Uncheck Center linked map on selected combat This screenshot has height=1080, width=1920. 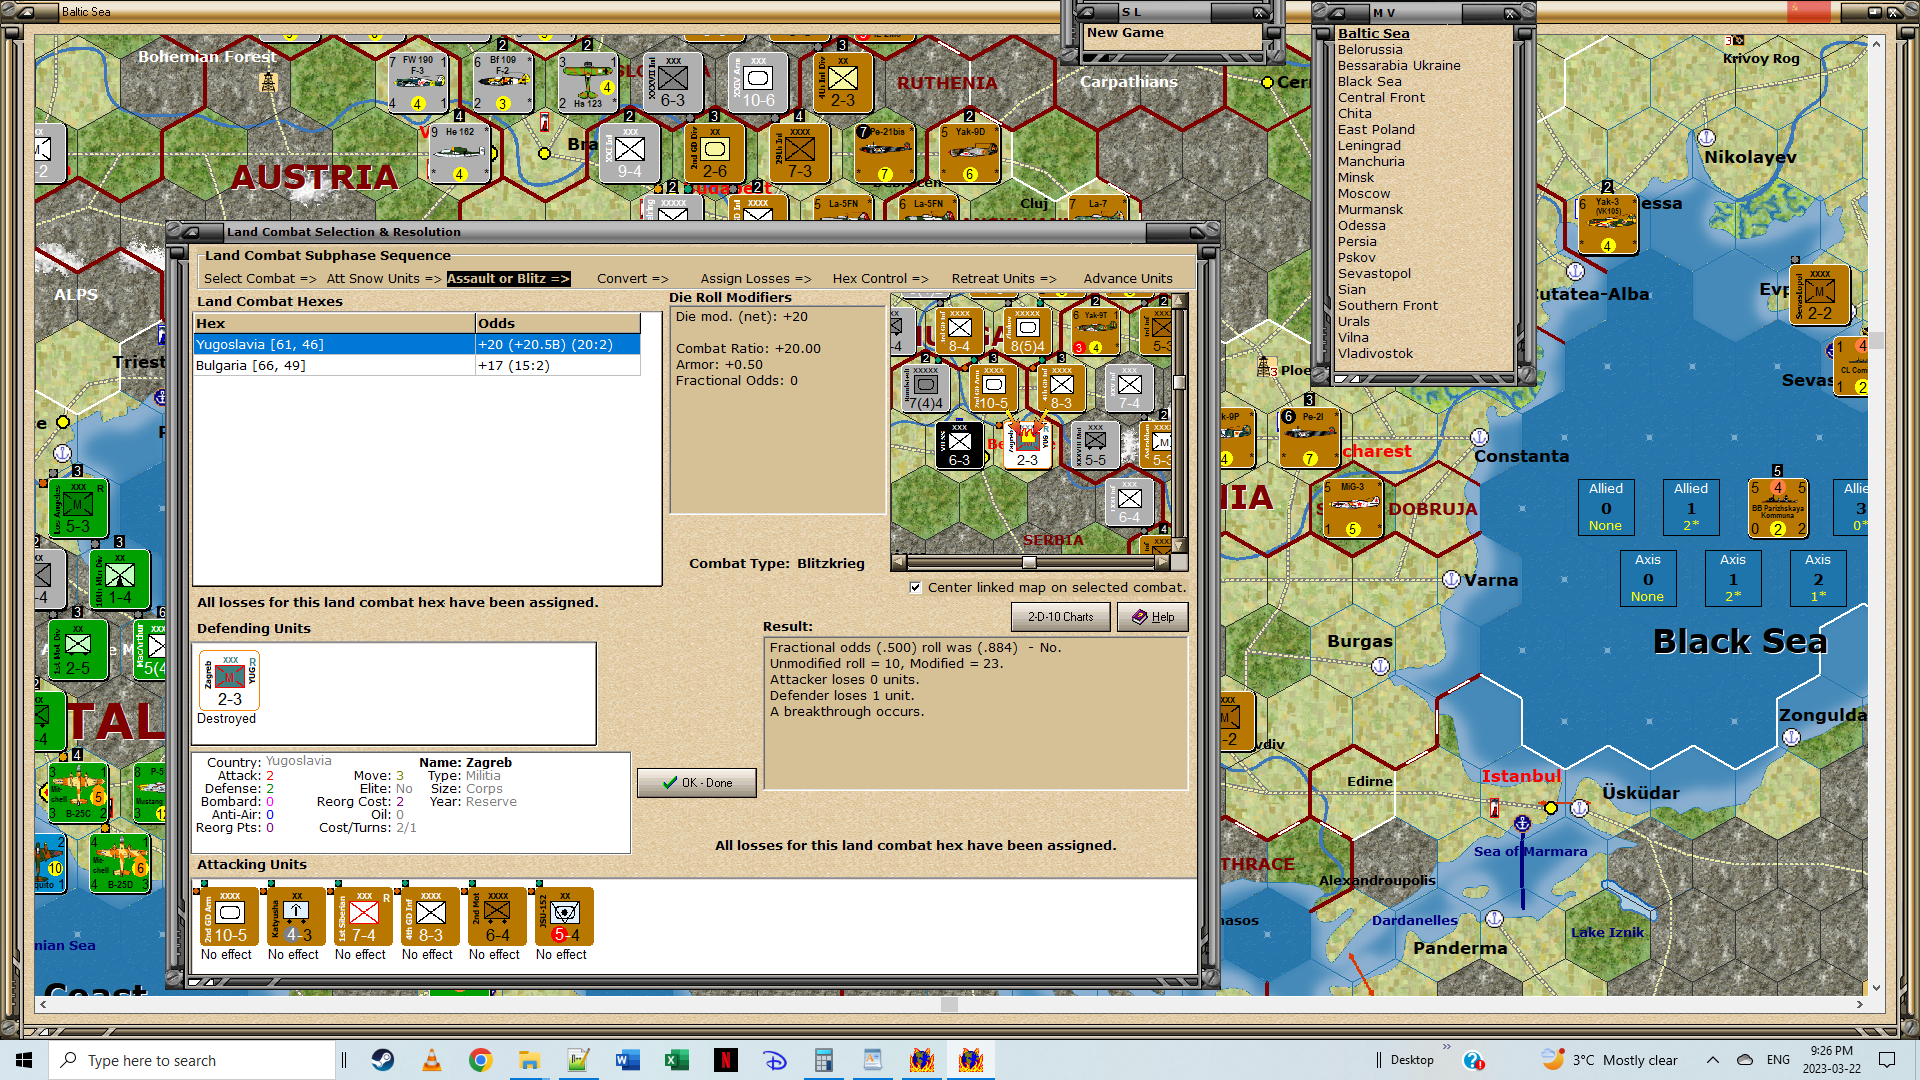pos(915,588)
